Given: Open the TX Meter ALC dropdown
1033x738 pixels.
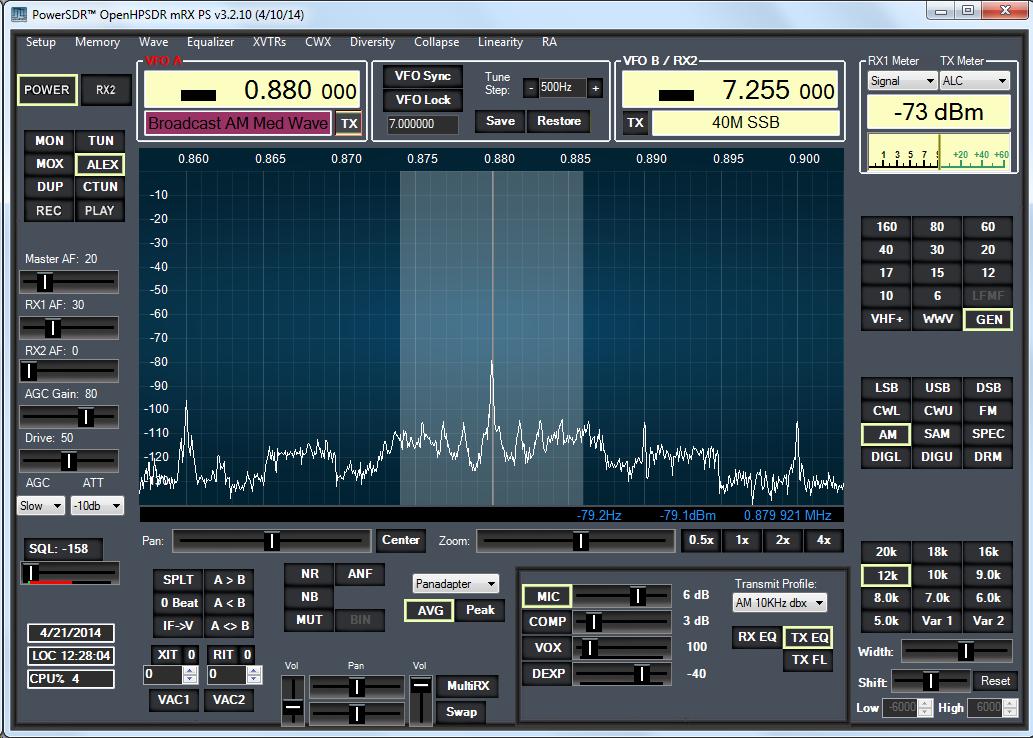Looking at the screenshot, I should (x=974, y=81).
